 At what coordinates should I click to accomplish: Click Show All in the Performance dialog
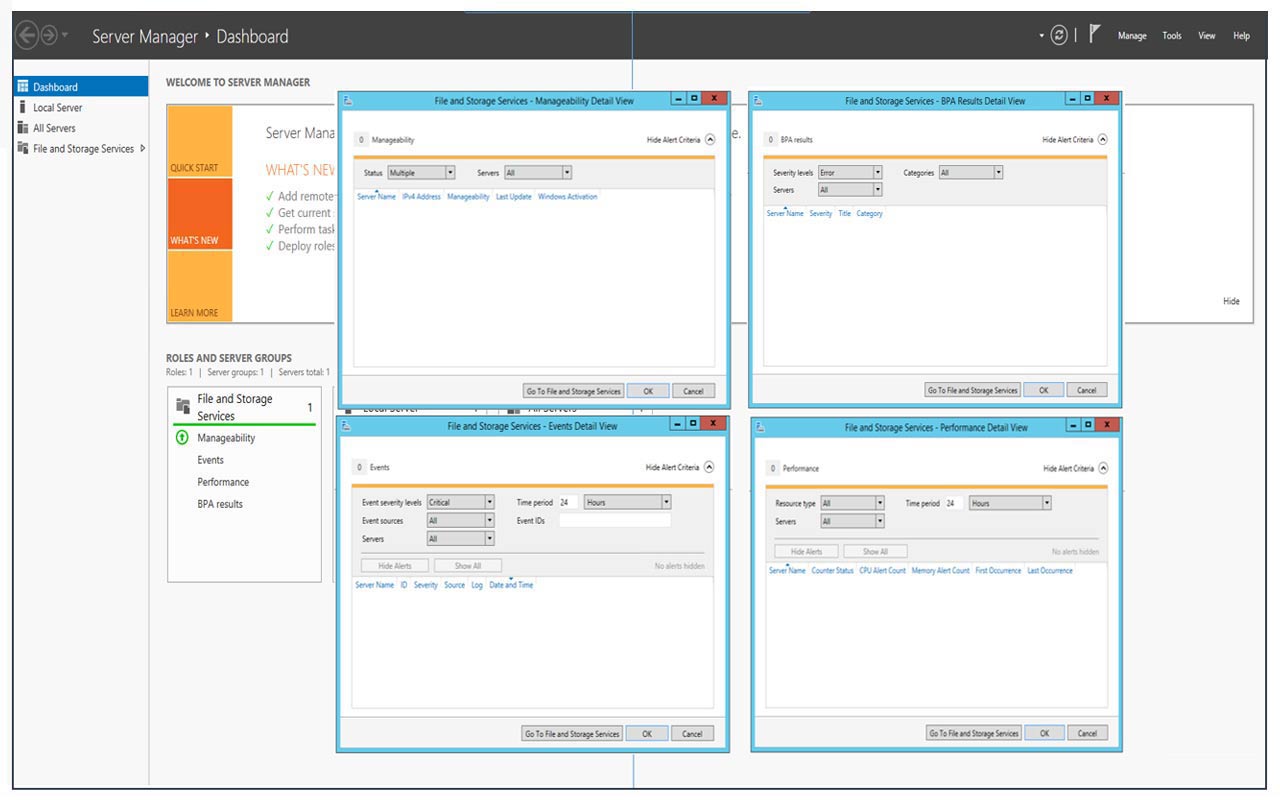coord(875,551)
